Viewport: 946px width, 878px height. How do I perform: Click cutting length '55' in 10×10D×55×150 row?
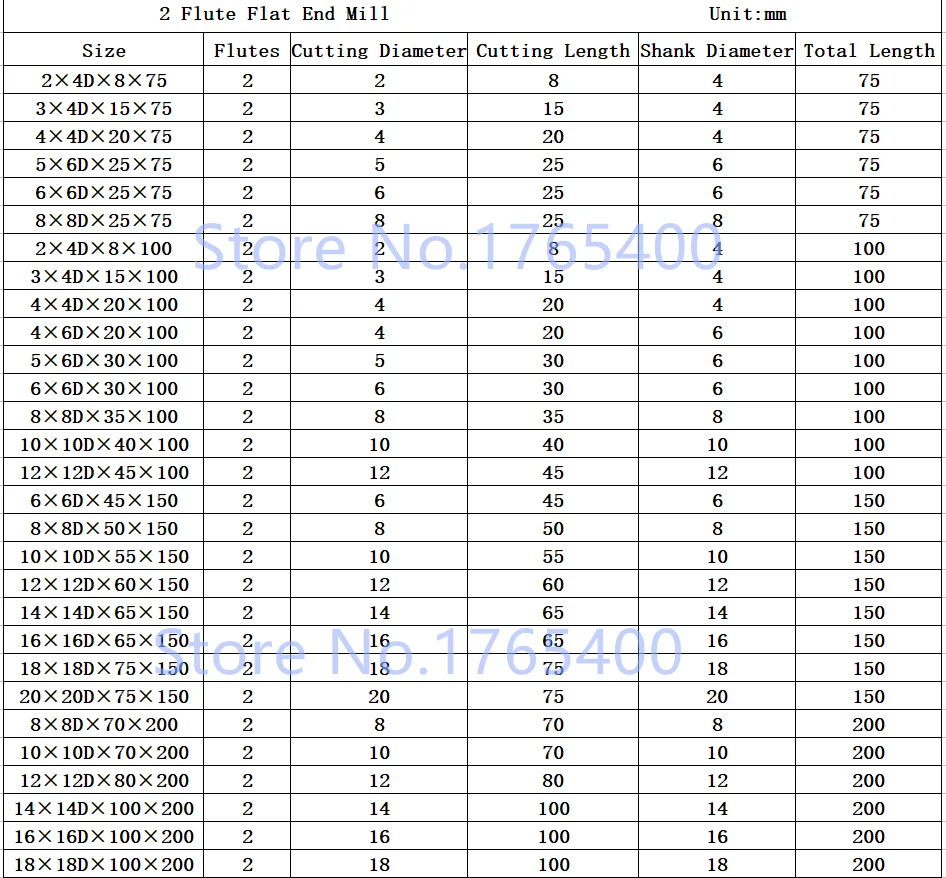(553, 556)
